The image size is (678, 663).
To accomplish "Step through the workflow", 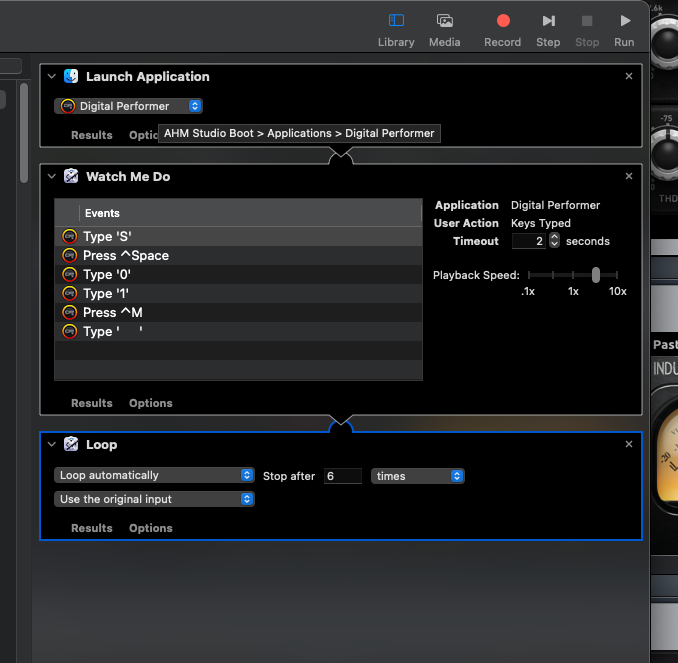I will pyautogui.click(x=548, y=30).
